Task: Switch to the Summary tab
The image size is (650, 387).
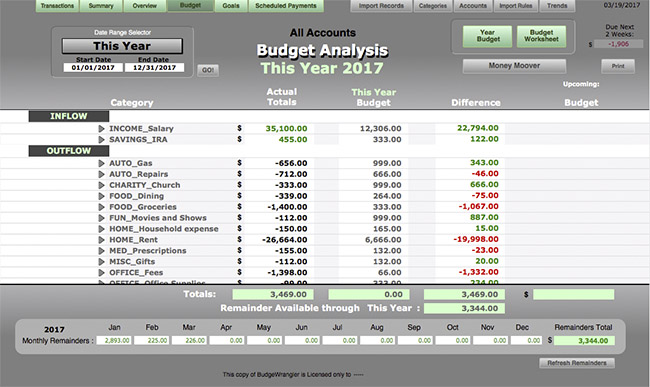Action: pos(101,6)
